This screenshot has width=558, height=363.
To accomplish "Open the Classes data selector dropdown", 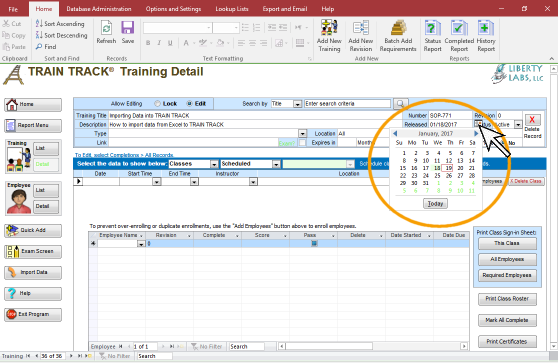I will 214,164.
